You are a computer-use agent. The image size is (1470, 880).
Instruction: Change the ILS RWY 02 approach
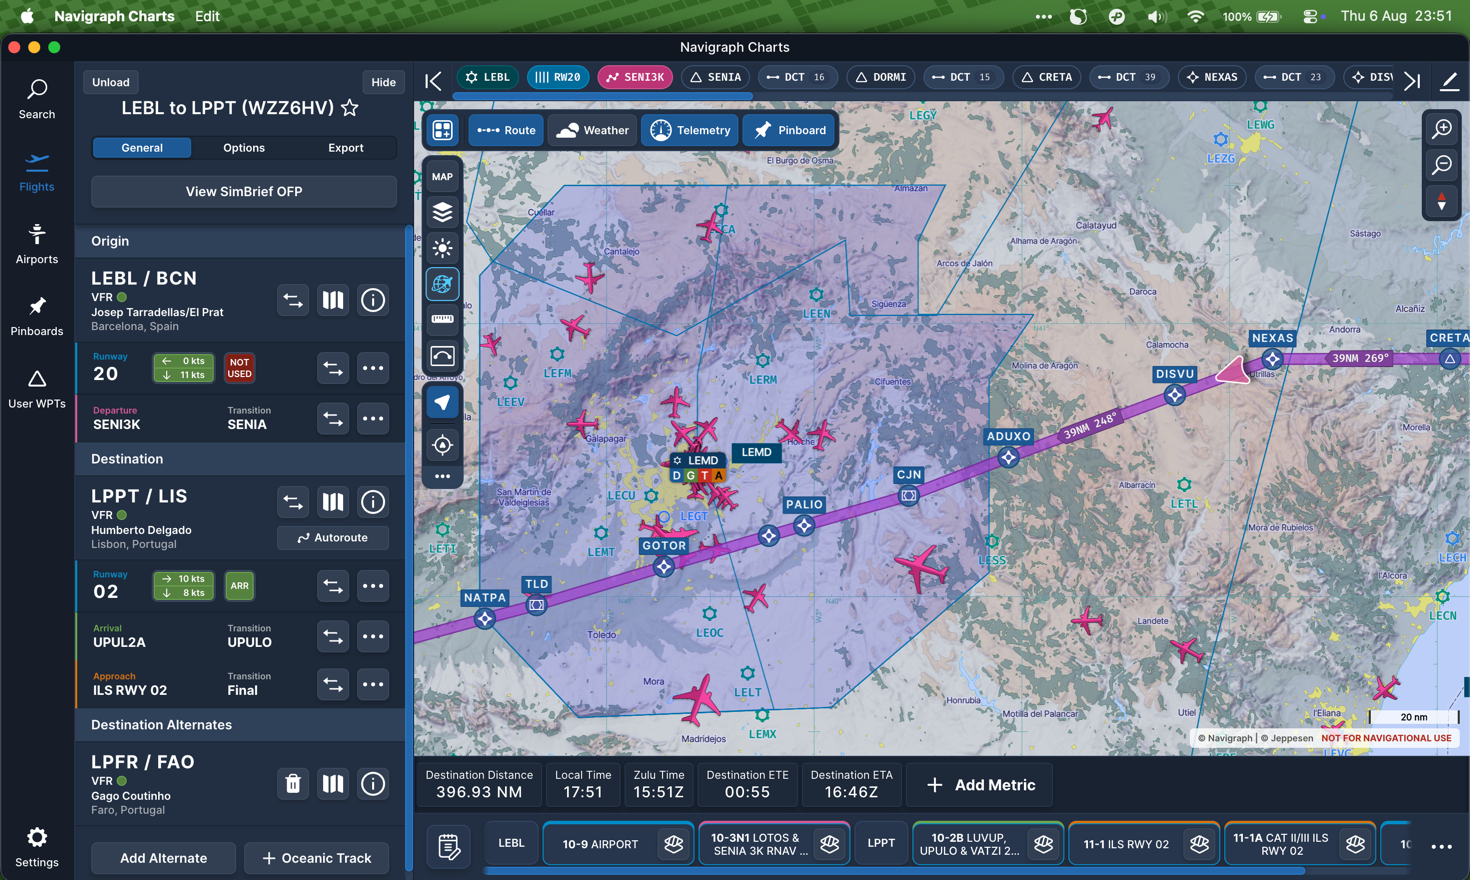coord(333,684)
